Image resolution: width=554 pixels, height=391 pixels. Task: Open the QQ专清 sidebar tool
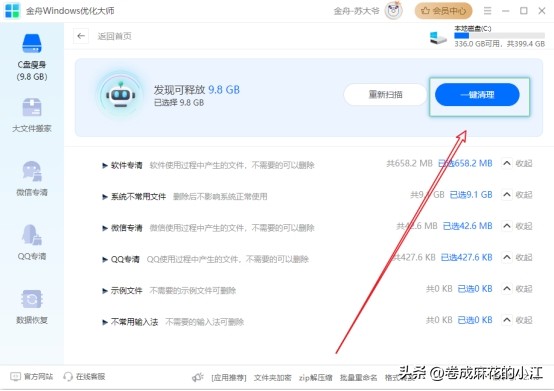coord(32,242)
